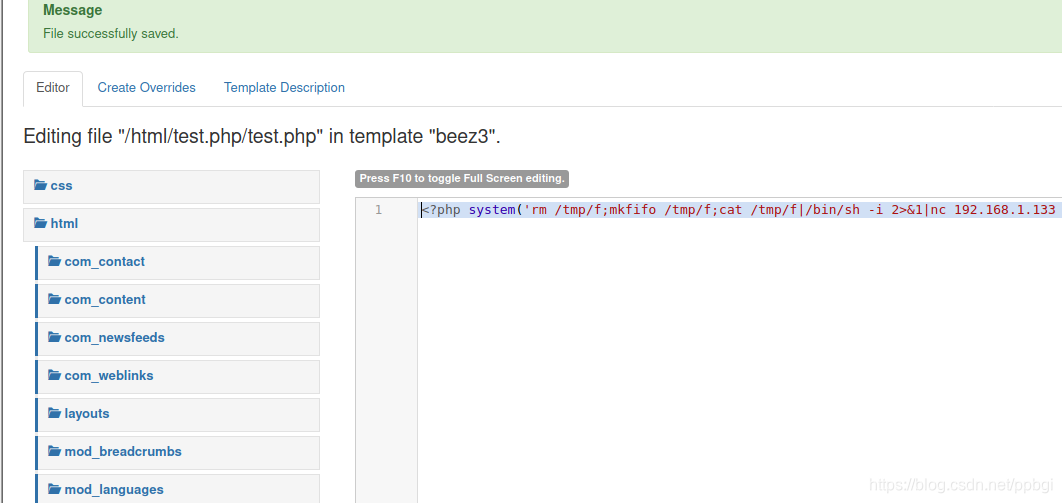Click the com_weblinks folder icon
1062x503 pixels.
pos(55,375)
